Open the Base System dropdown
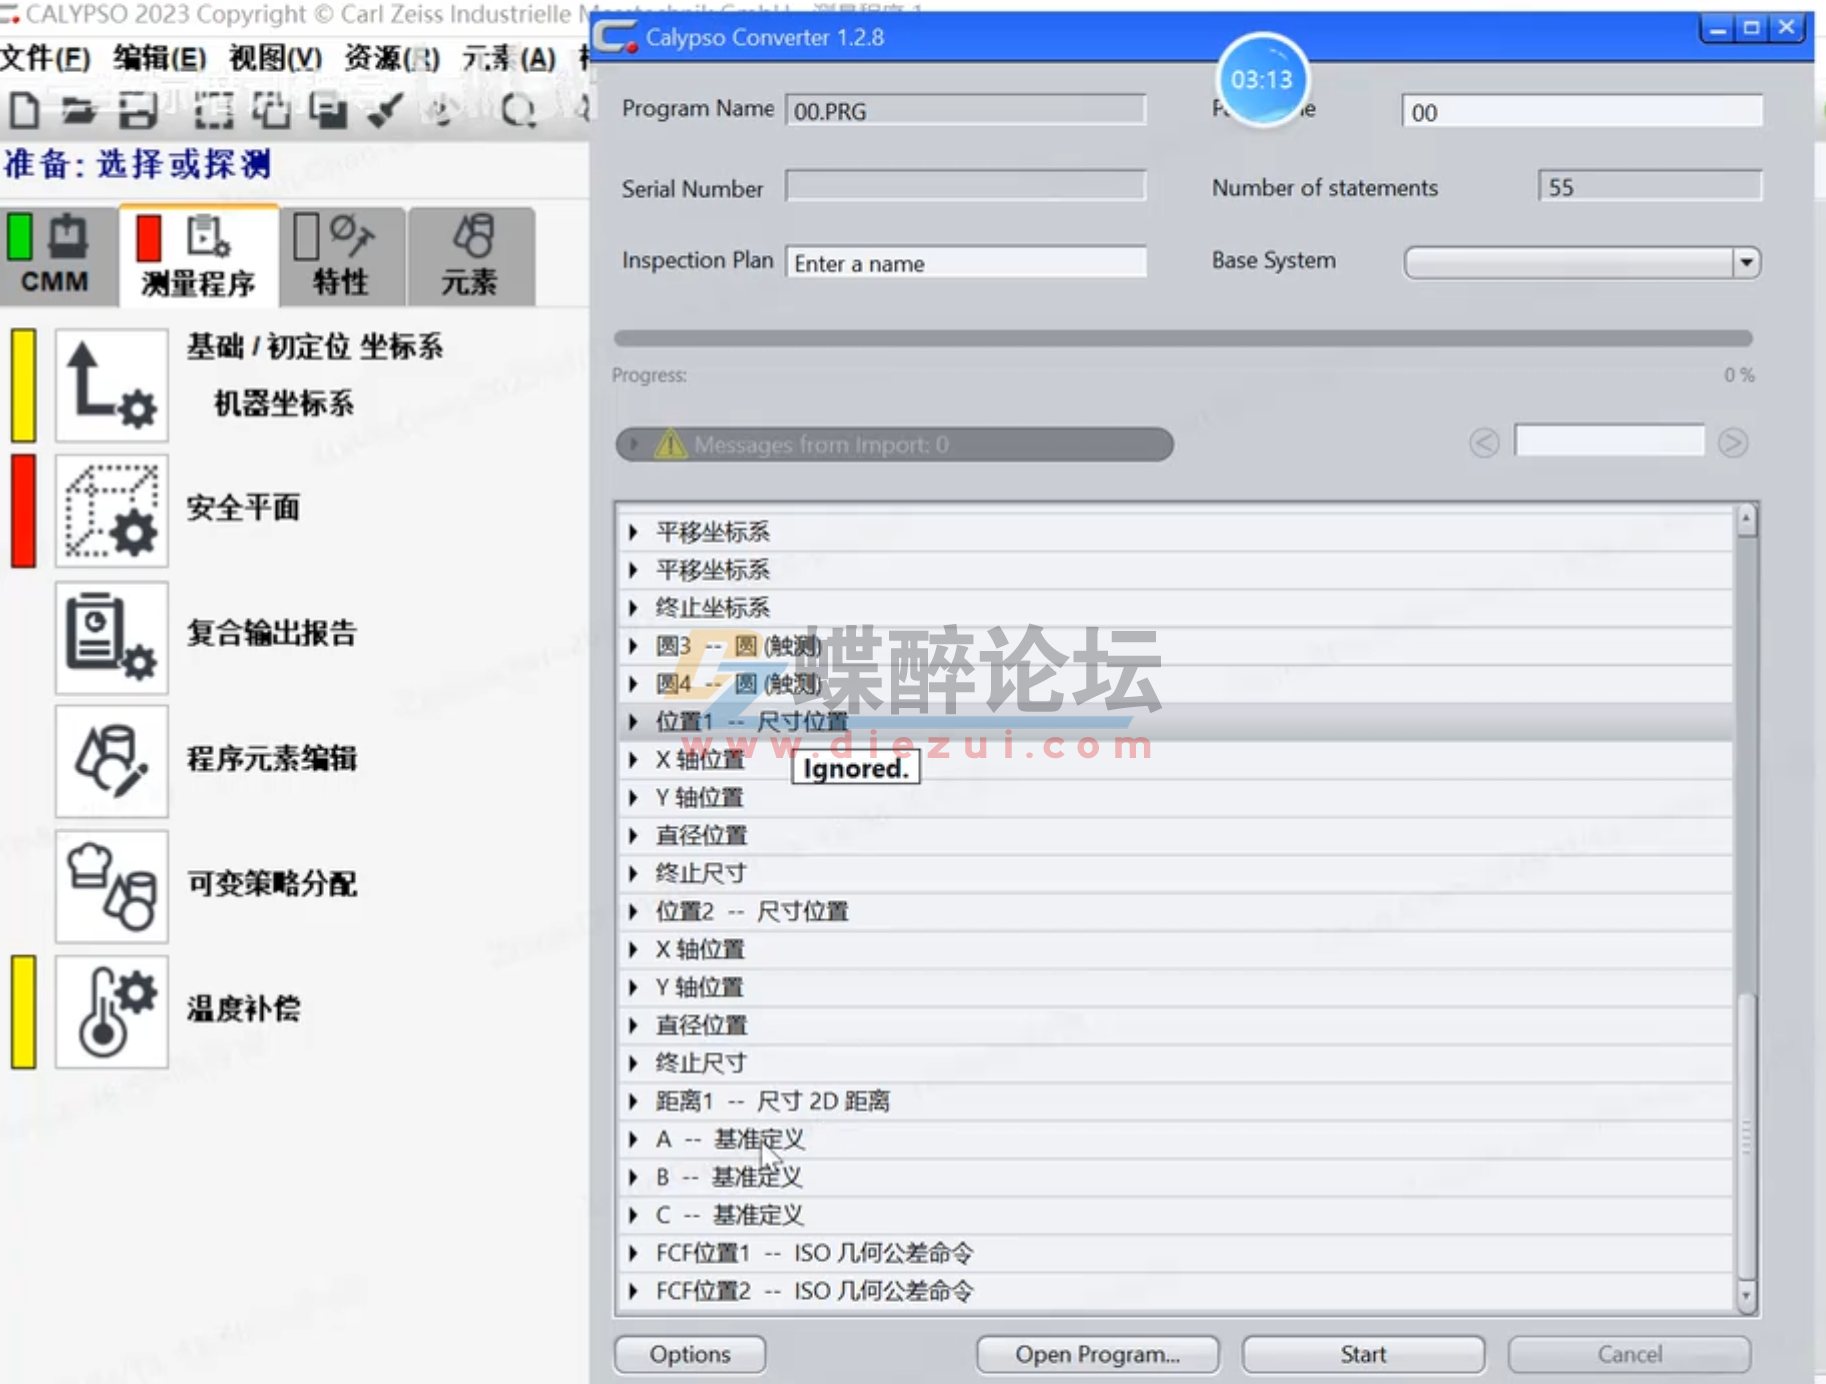The width and height of the screenshot is (1826, 1384). (1747, 262)
